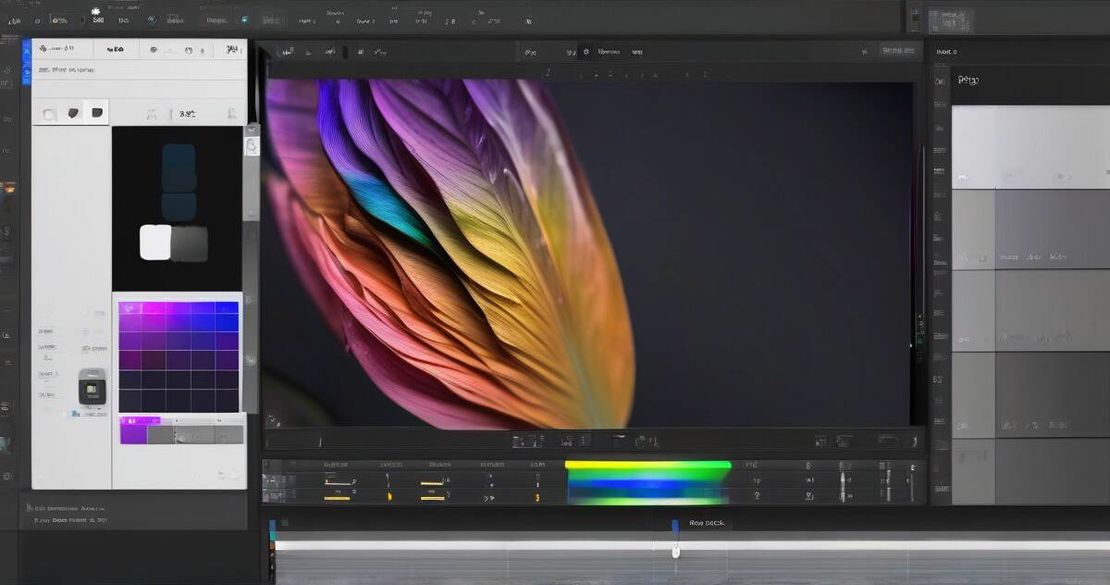Image resolution: width=1110 pixels, height=585 pixels.
Task: Open the brush settings icon in the panel header
Action: [151, 49]
